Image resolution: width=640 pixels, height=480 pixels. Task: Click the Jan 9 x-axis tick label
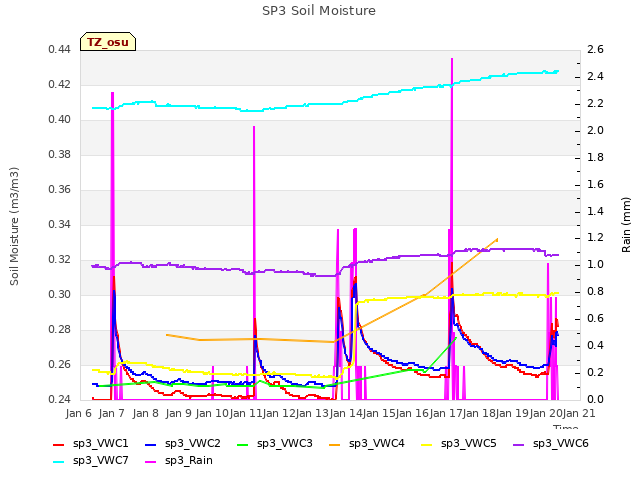coord(178,413)
